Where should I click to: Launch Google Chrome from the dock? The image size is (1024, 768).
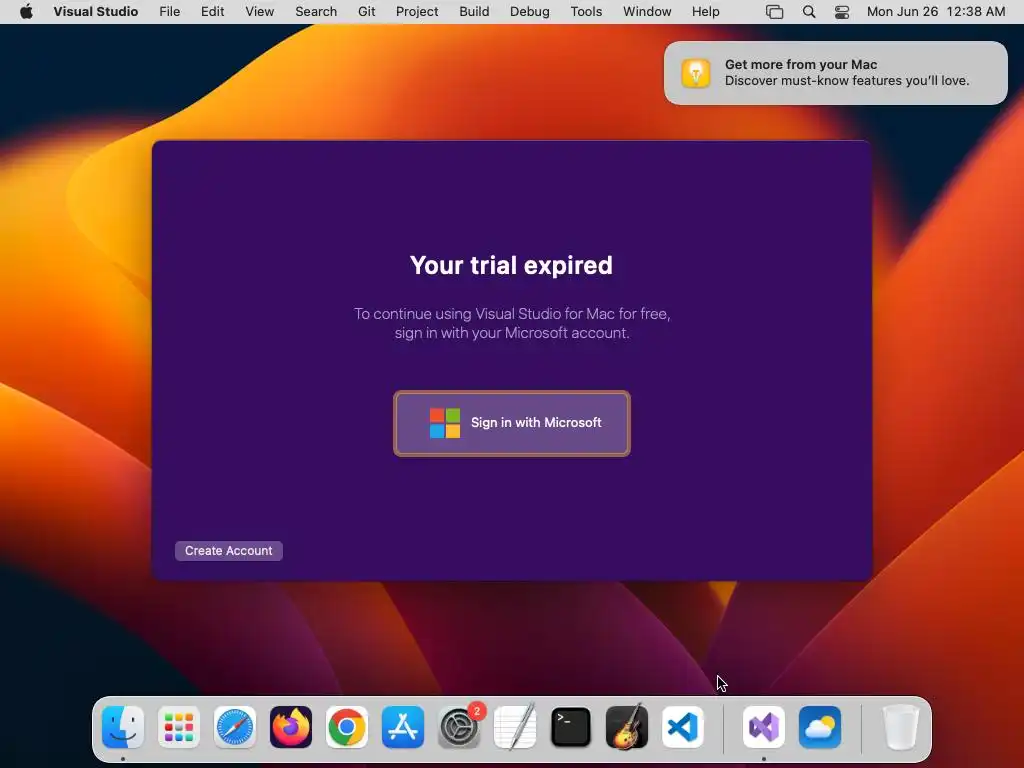coord(347,727)
